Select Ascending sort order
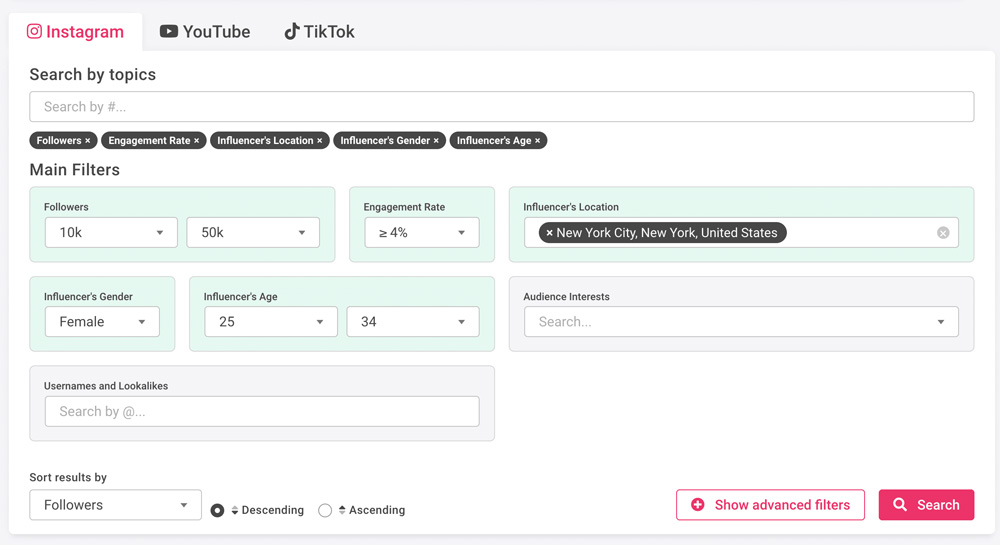Viewport: 1000px width, 545px height. (325, 510)
